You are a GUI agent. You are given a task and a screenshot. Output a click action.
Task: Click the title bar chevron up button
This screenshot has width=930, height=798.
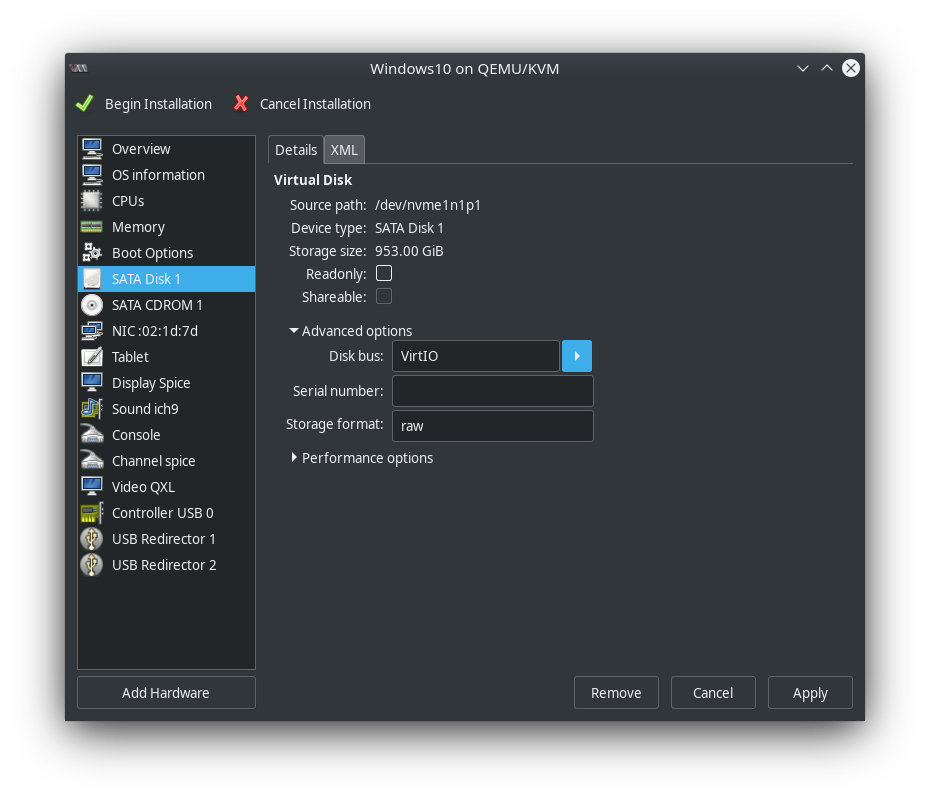click(826, 68)
